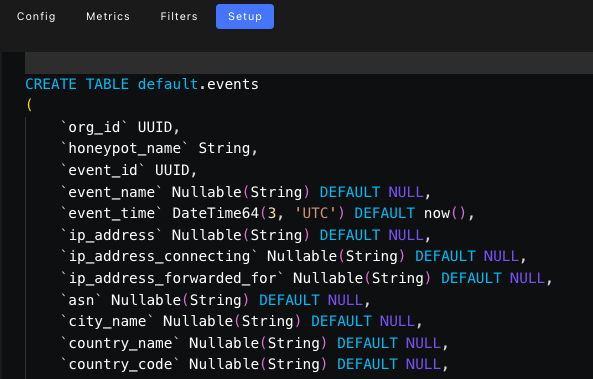The image size is (593, 379).
Task: Click the event_id UUID line
Action: [x=129, y=170]
